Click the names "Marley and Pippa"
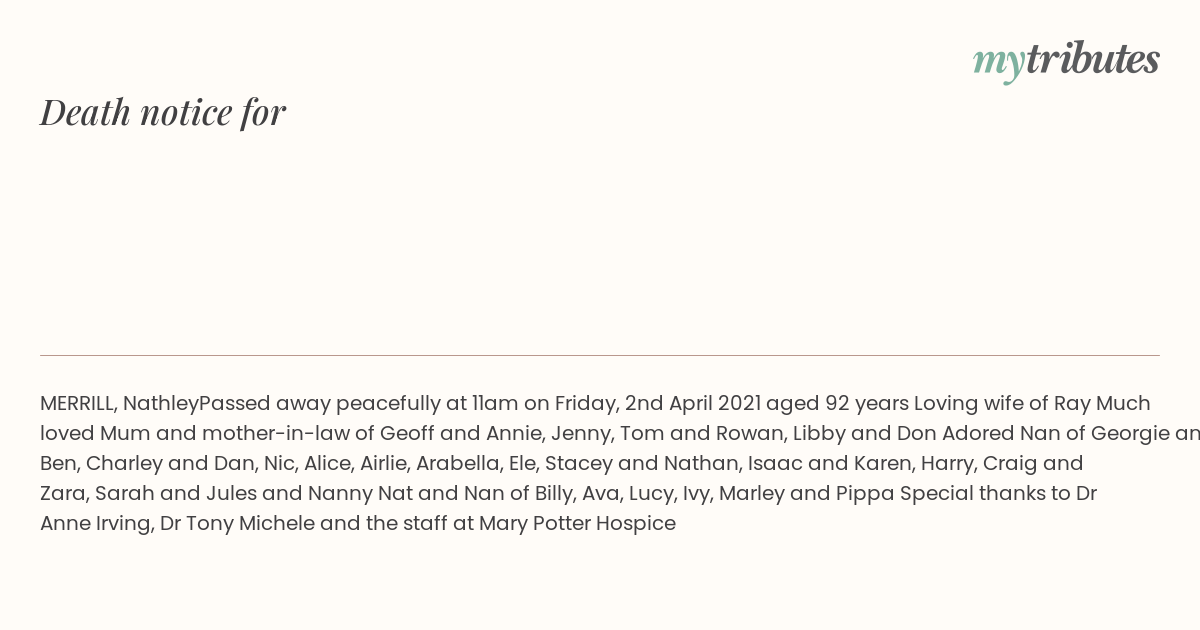The image size is (1200, 630). click(806, 493)
